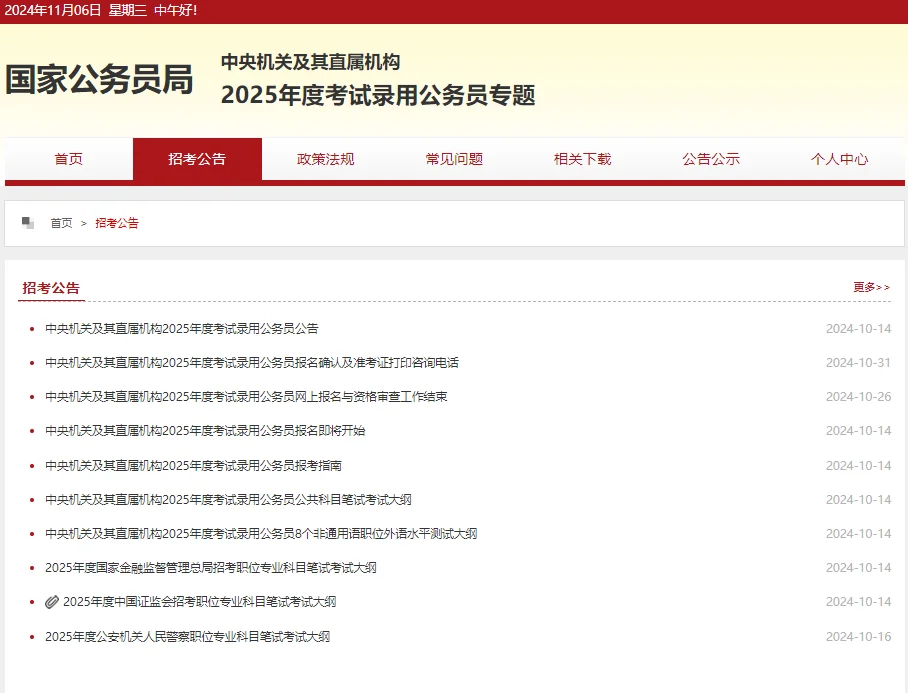Click the 国家公务员局 site logo
The image size is (908, 693).
point(99,79)
